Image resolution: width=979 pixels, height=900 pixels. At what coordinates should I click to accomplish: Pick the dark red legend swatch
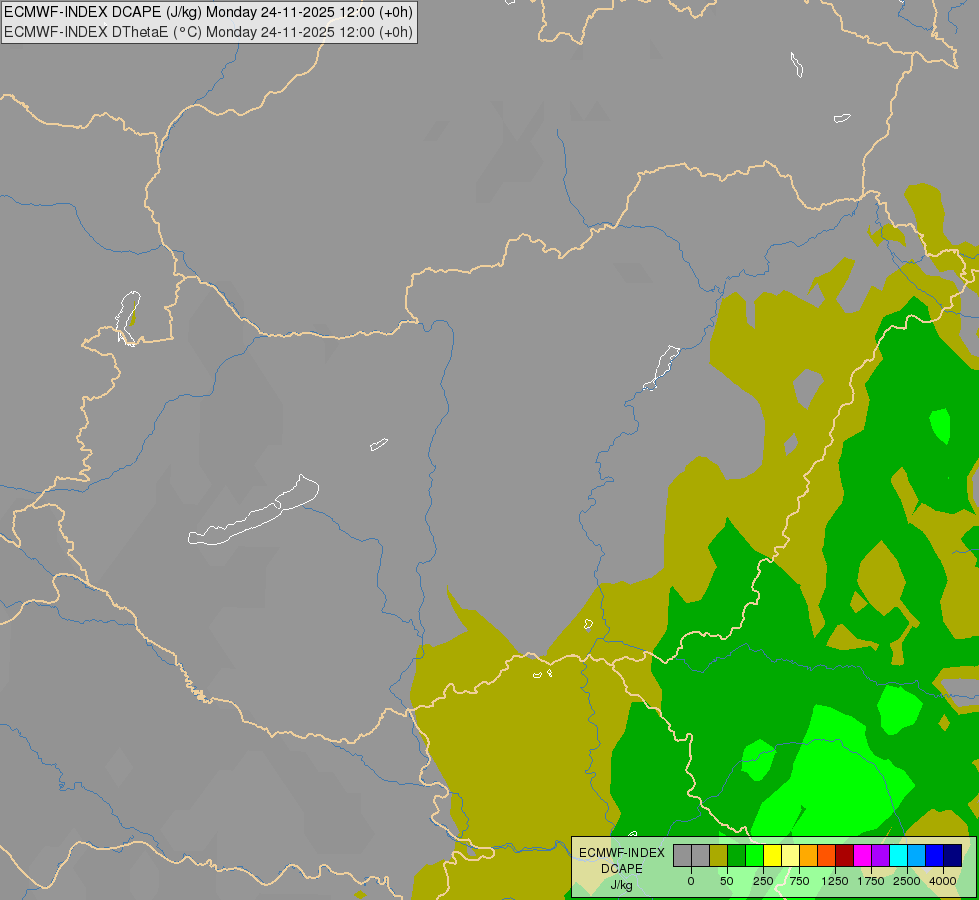click(x=845, y=855)
